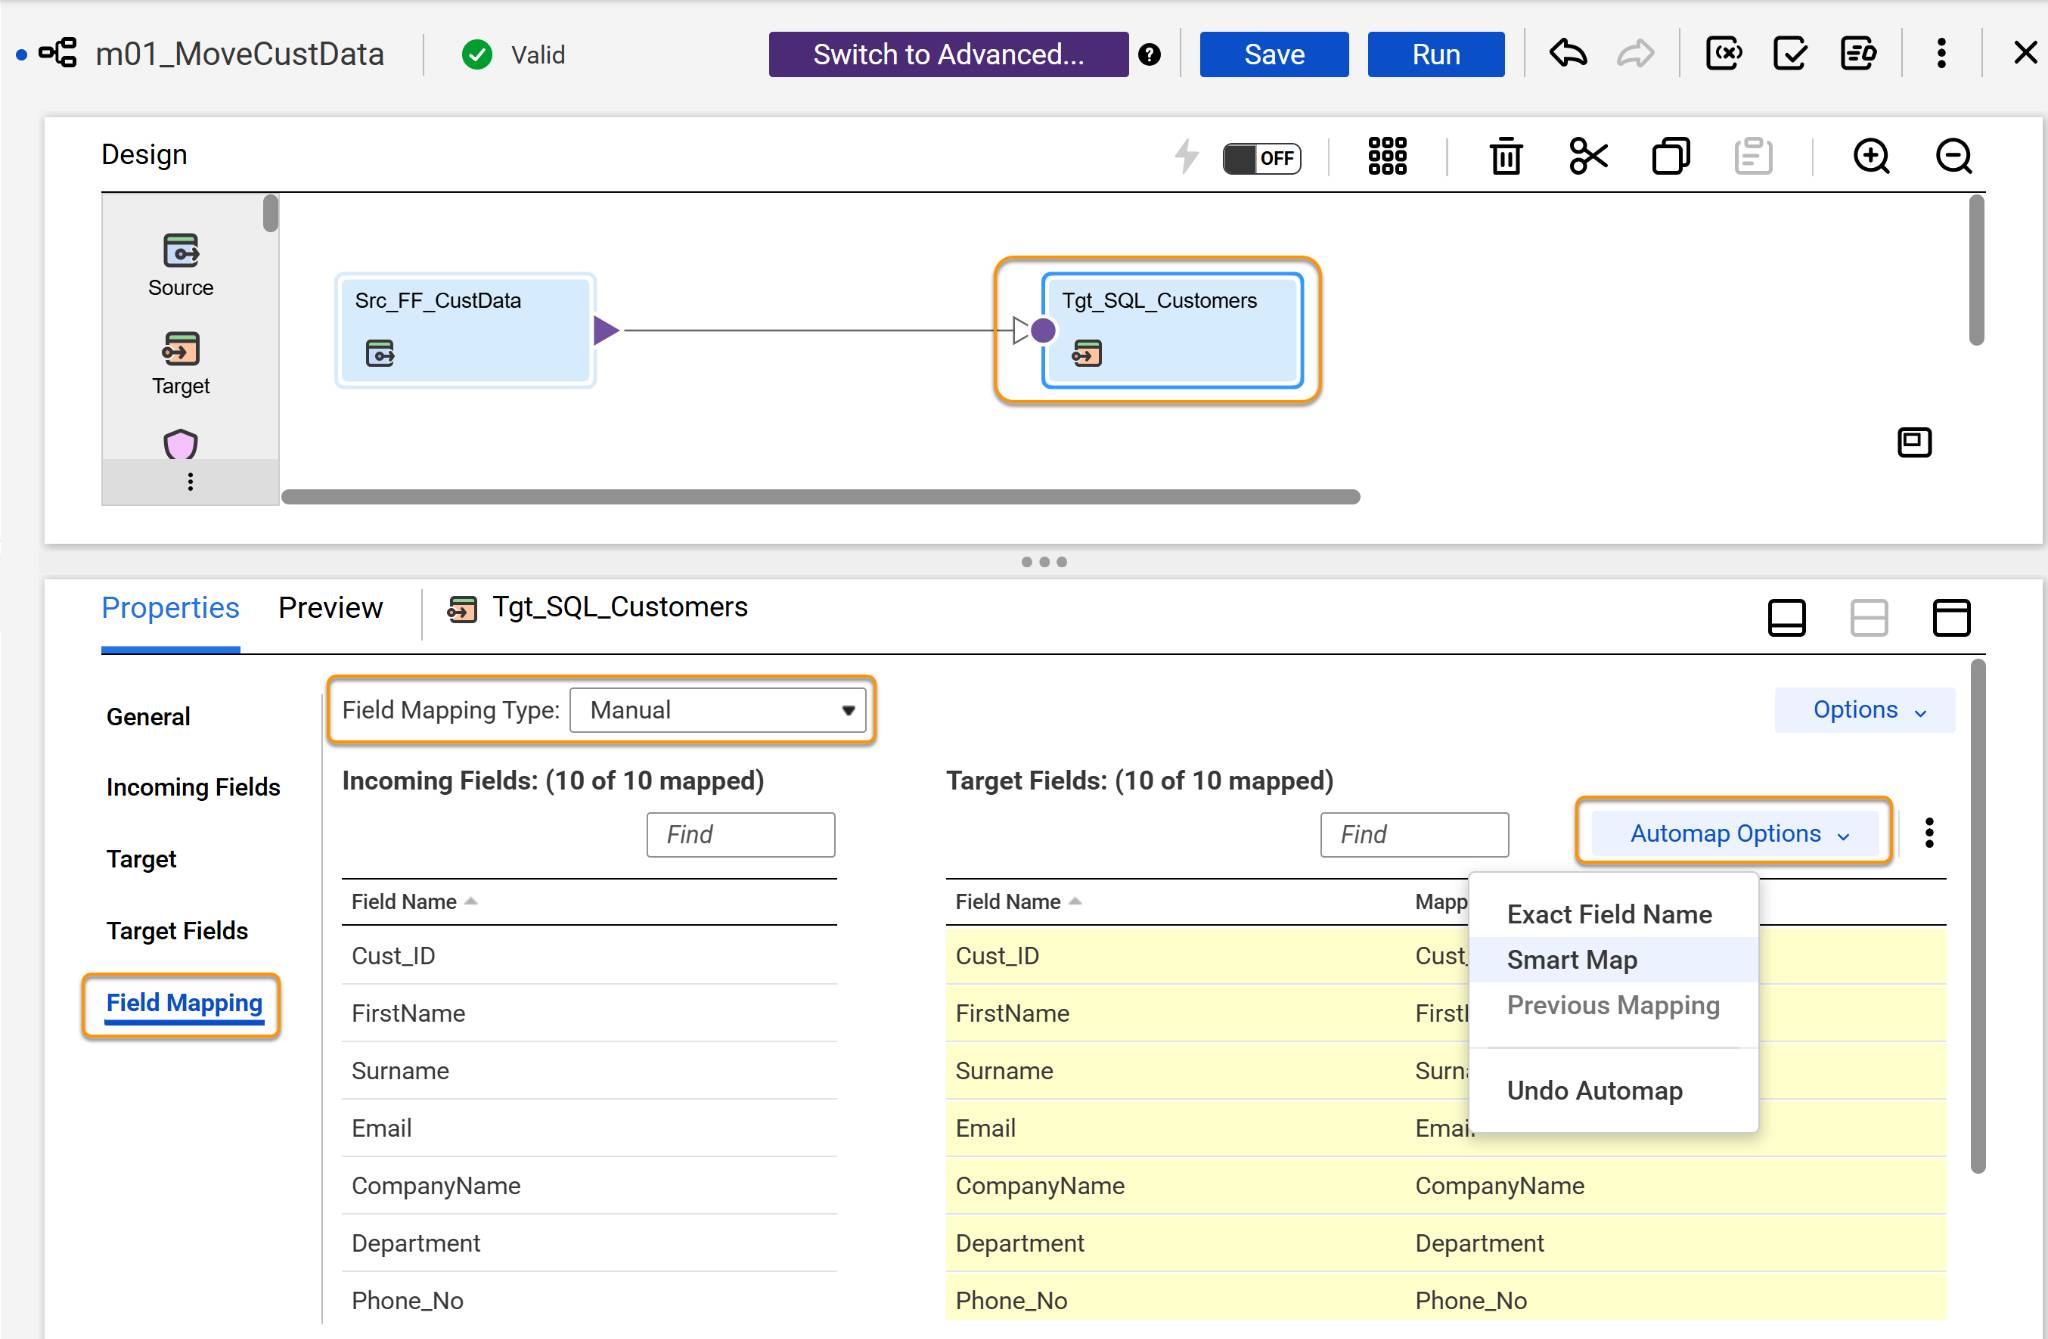Click the paste clipboard icon

(x=1753, y=156)
